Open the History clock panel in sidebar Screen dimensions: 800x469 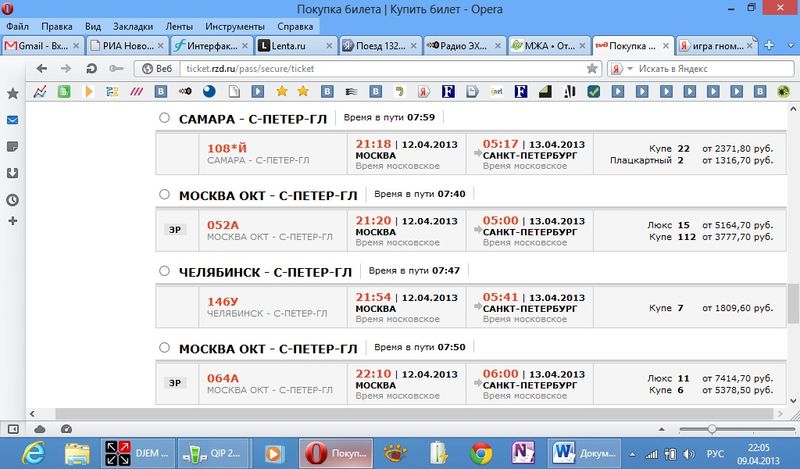point(13,198)
